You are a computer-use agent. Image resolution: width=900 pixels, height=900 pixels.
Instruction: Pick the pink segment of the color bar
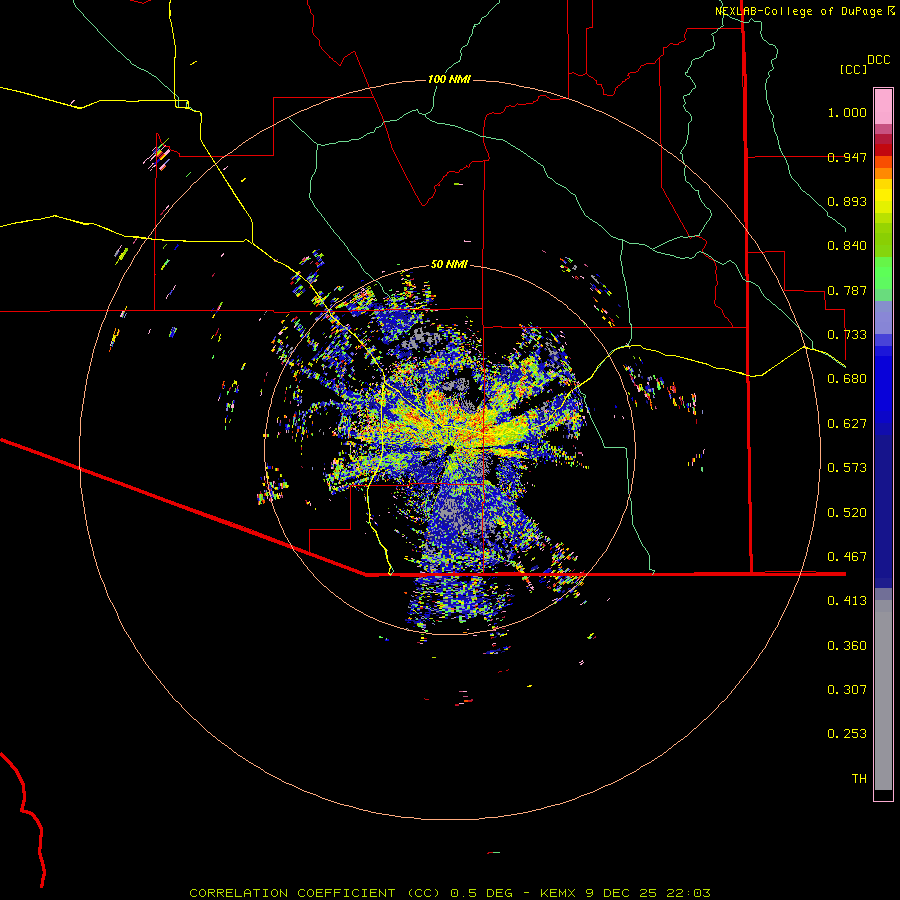[883, 107]
